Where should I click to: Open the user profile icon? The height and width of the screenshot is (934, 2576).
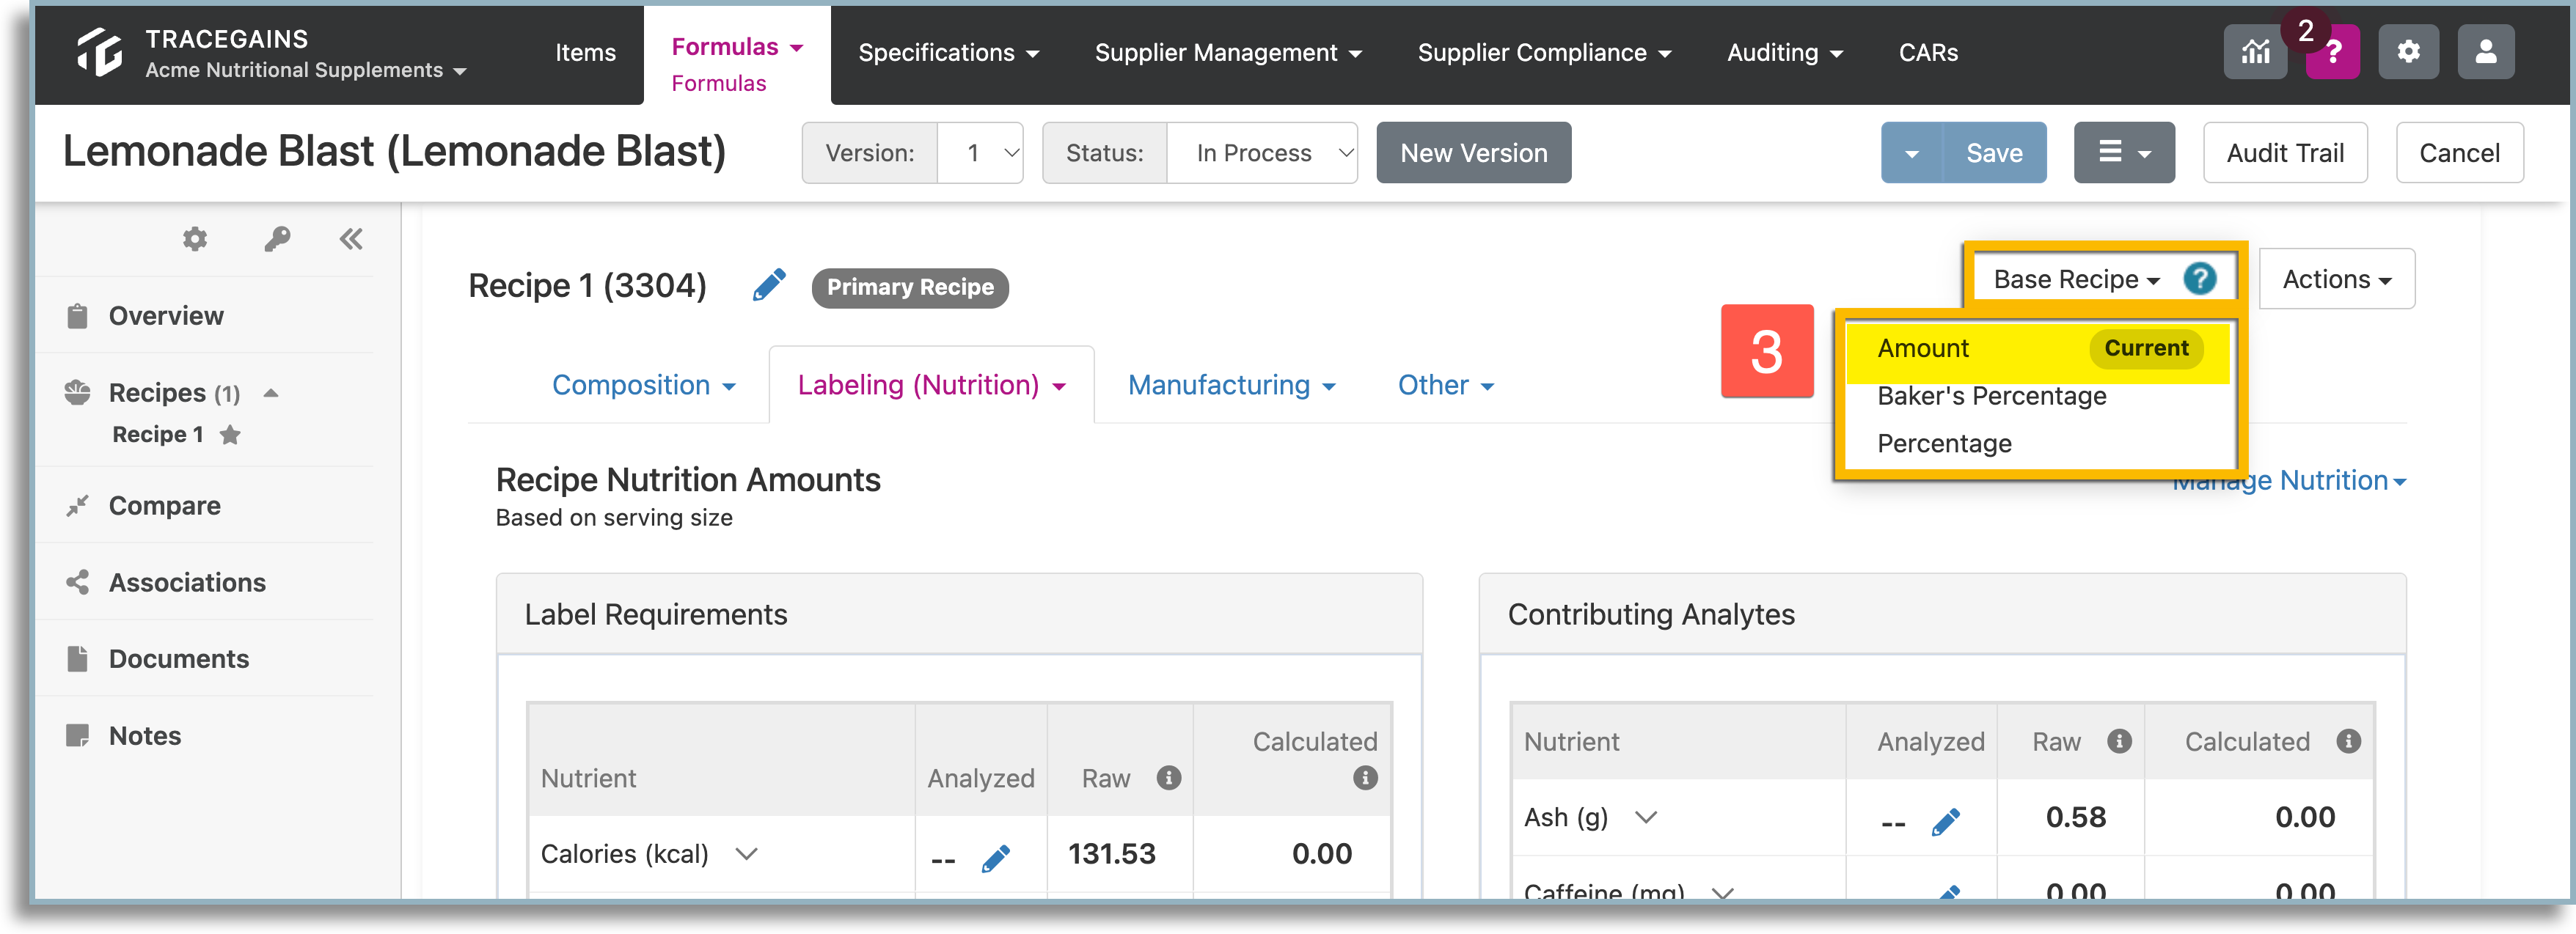(x=2485, y=52)
